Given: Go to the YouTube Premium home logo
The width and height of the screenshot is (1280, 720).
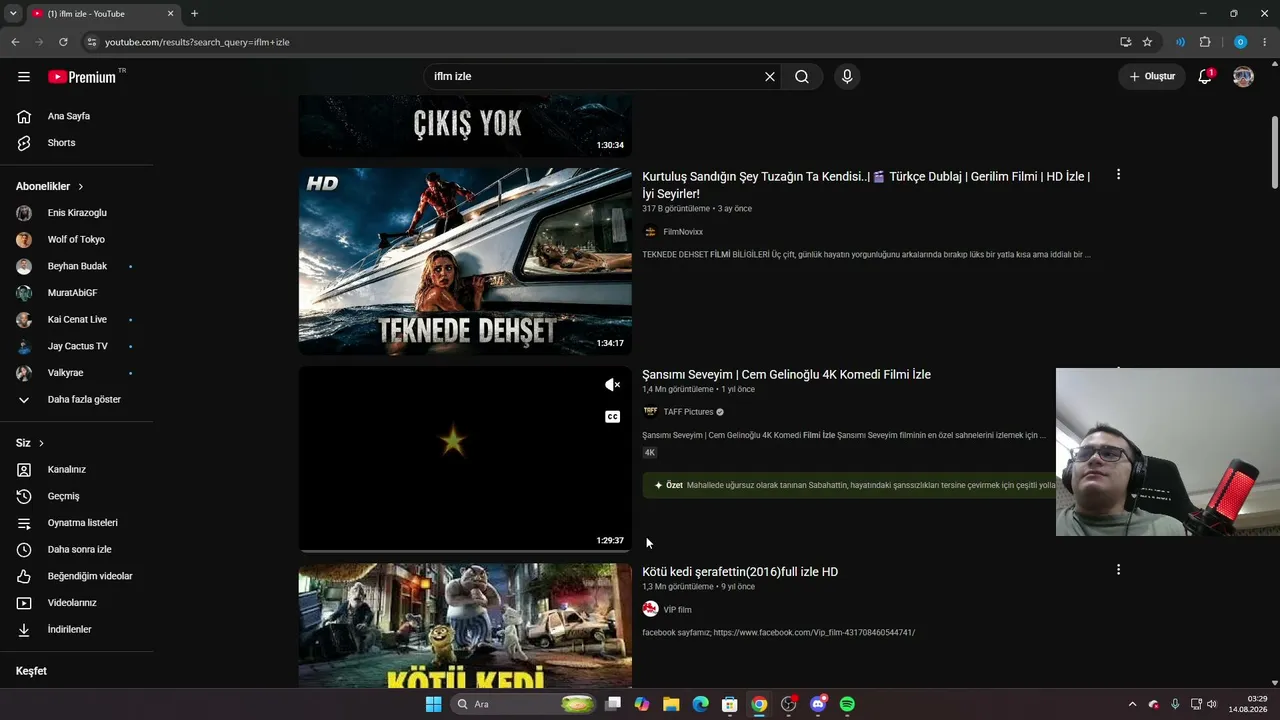Looking at the screenshot, I should (x=82, y=77).
